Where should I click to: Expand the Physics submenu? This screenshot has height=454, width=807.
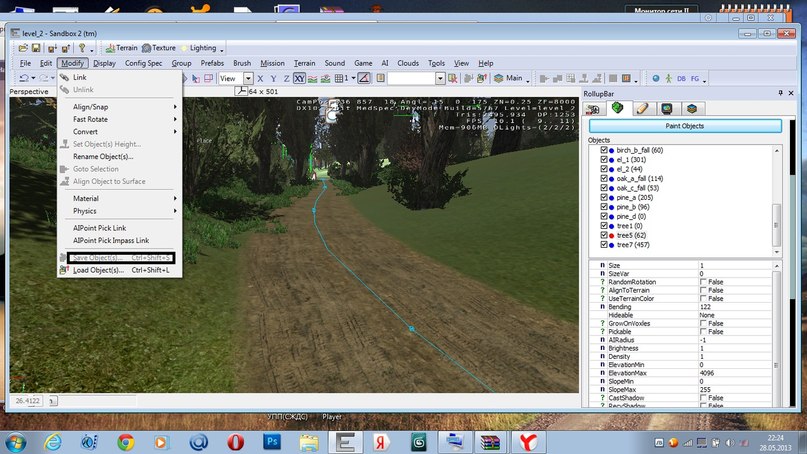click(x=119, y=211)
